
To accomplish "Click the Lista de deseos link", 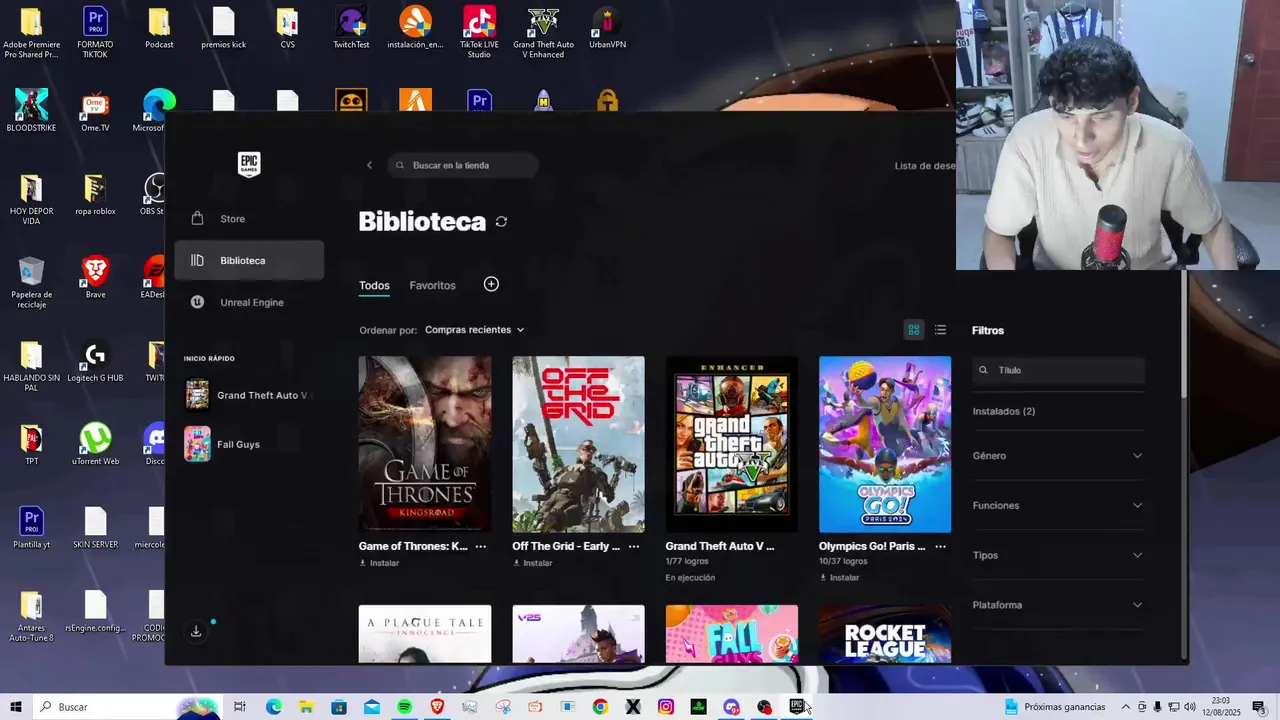I will point(925,166).
